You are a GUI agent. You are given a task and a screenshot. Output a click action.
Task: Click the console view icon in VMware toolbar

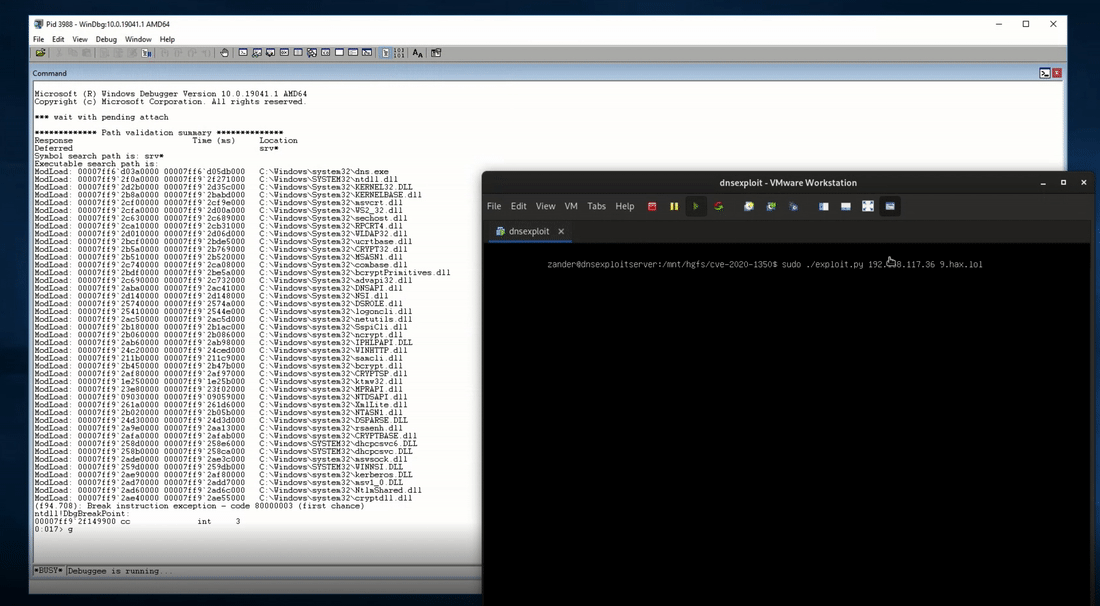click(890, 206)
